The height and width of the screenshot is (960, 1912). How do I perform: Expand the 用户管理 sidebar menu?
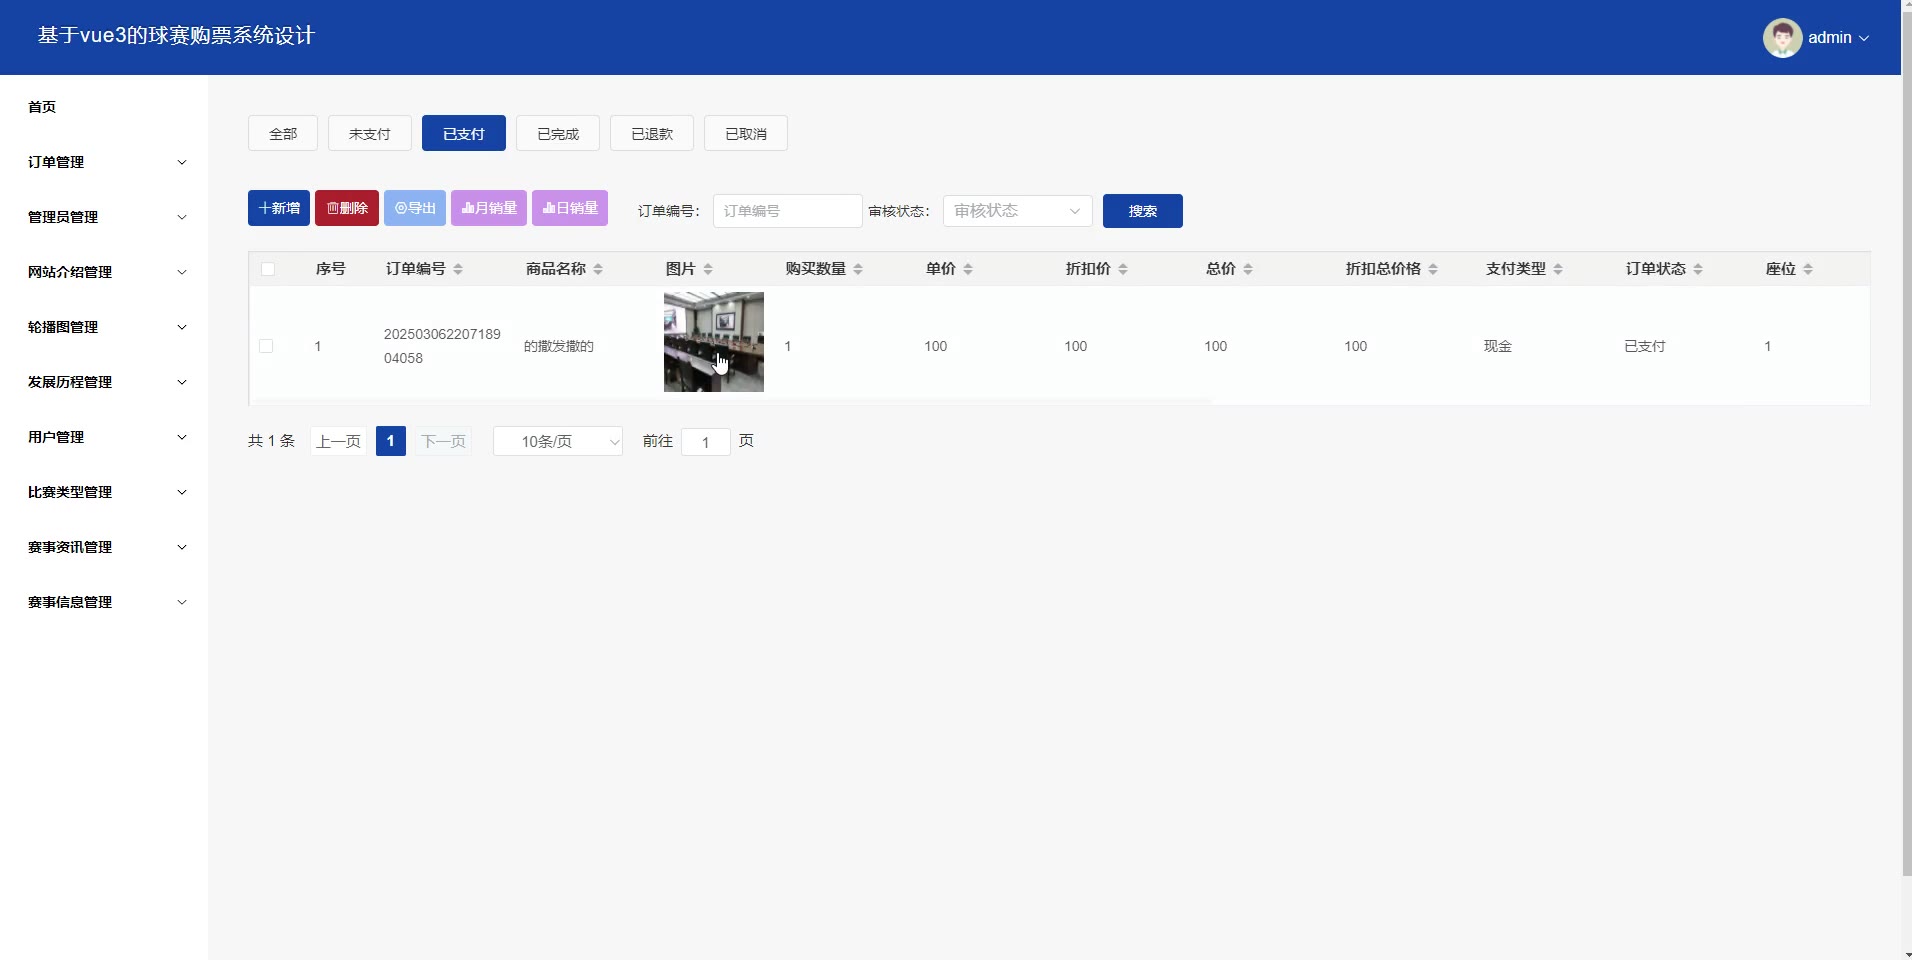click(x=105, y=437)
